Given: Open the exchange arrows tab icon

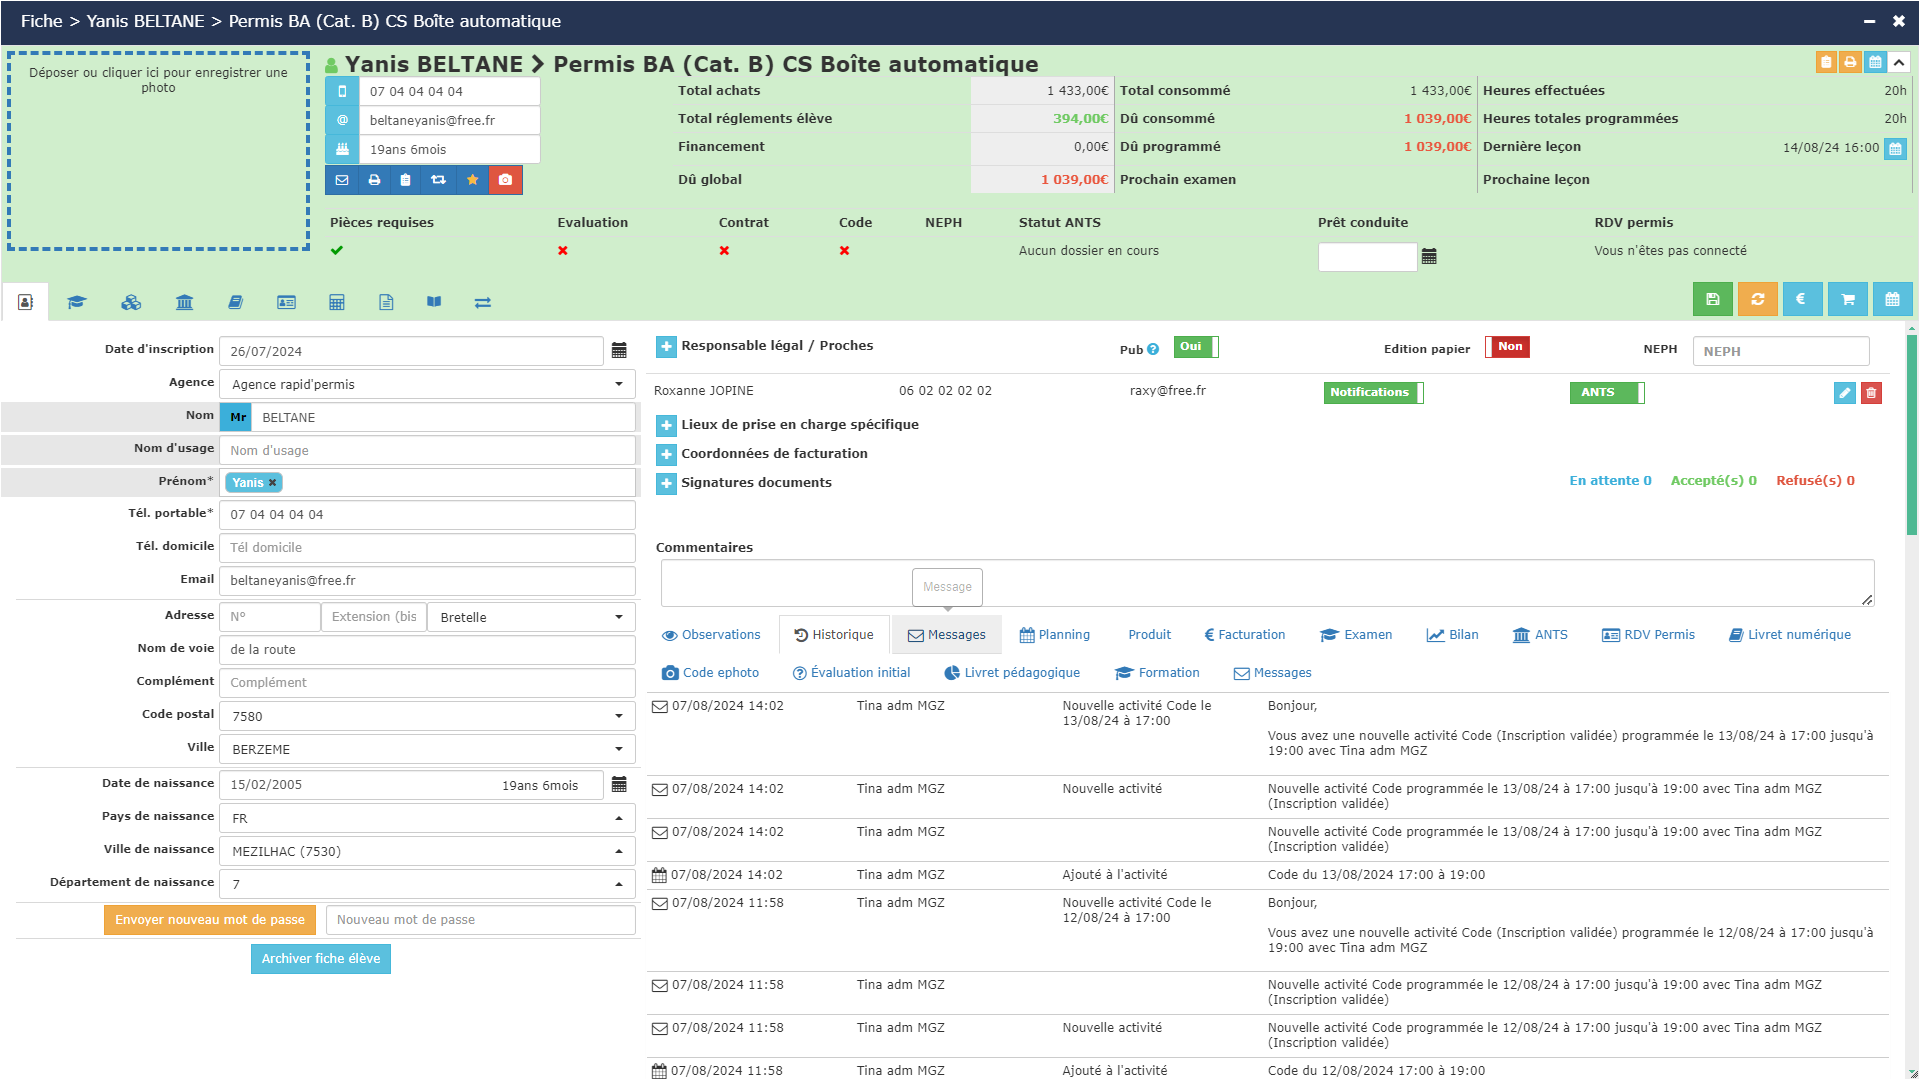Looking at the screenshot, I should [483, 302].
